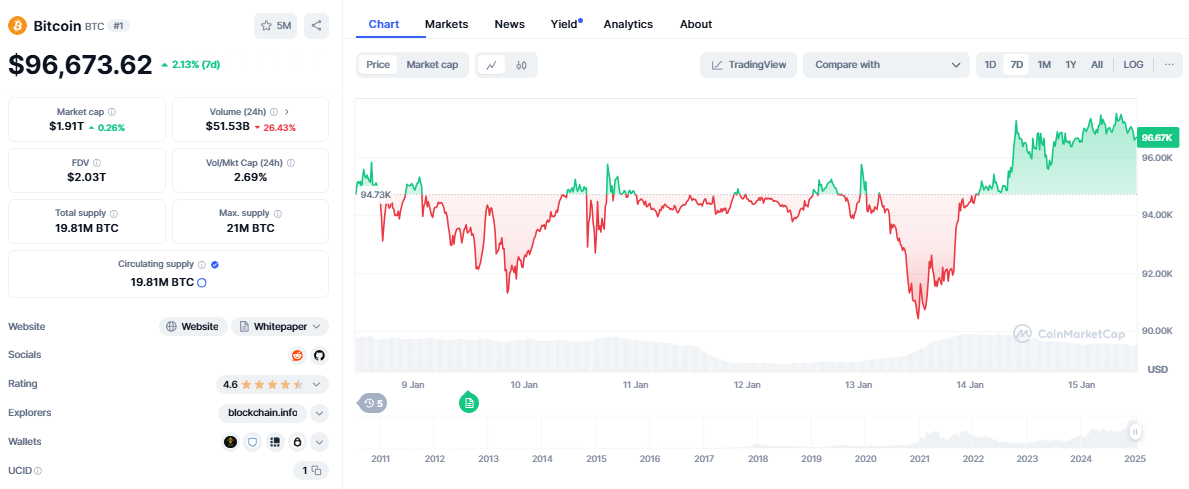Click Vol/Mkt Cap info icon

[291, 162]
